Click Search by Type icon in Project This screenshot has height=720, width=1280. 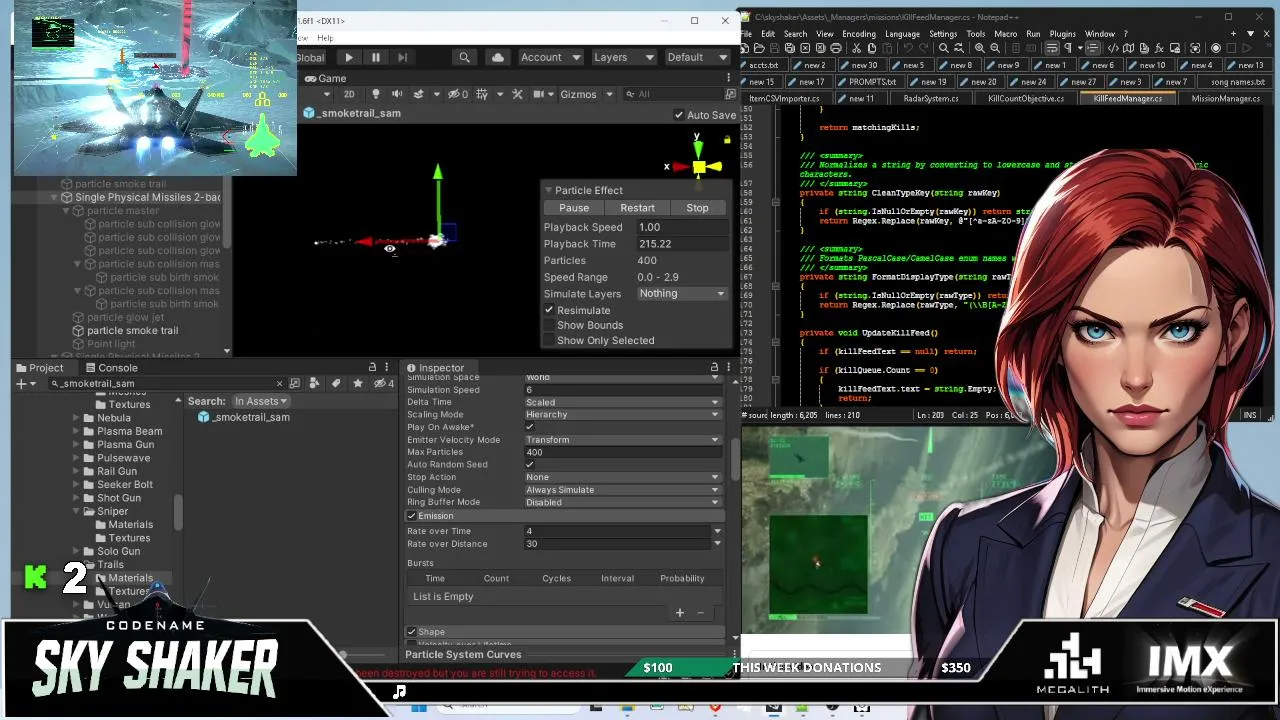(314, 384)
